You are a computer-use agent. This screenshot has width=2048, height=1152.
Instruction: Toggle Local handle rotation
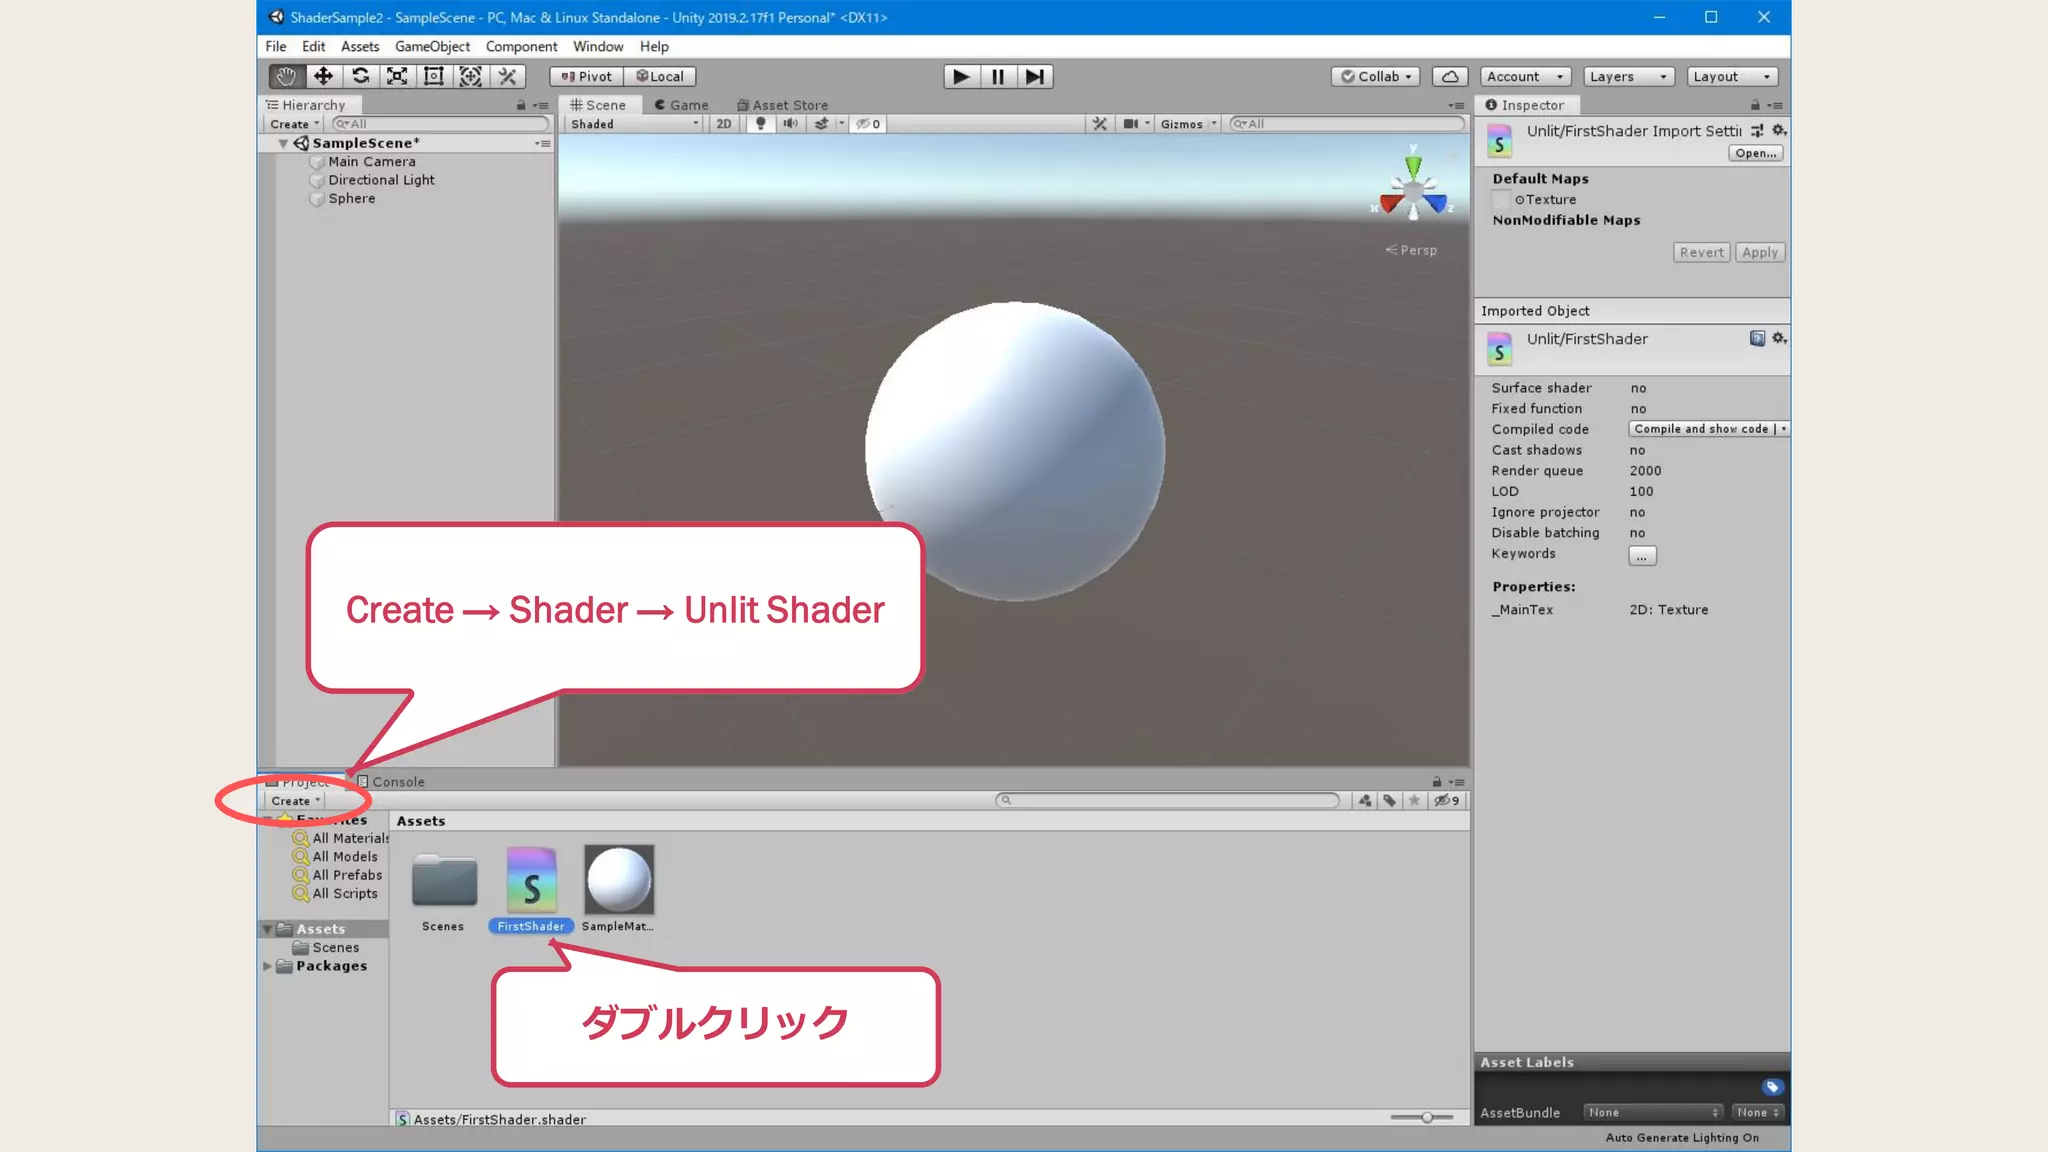(660, 76)
